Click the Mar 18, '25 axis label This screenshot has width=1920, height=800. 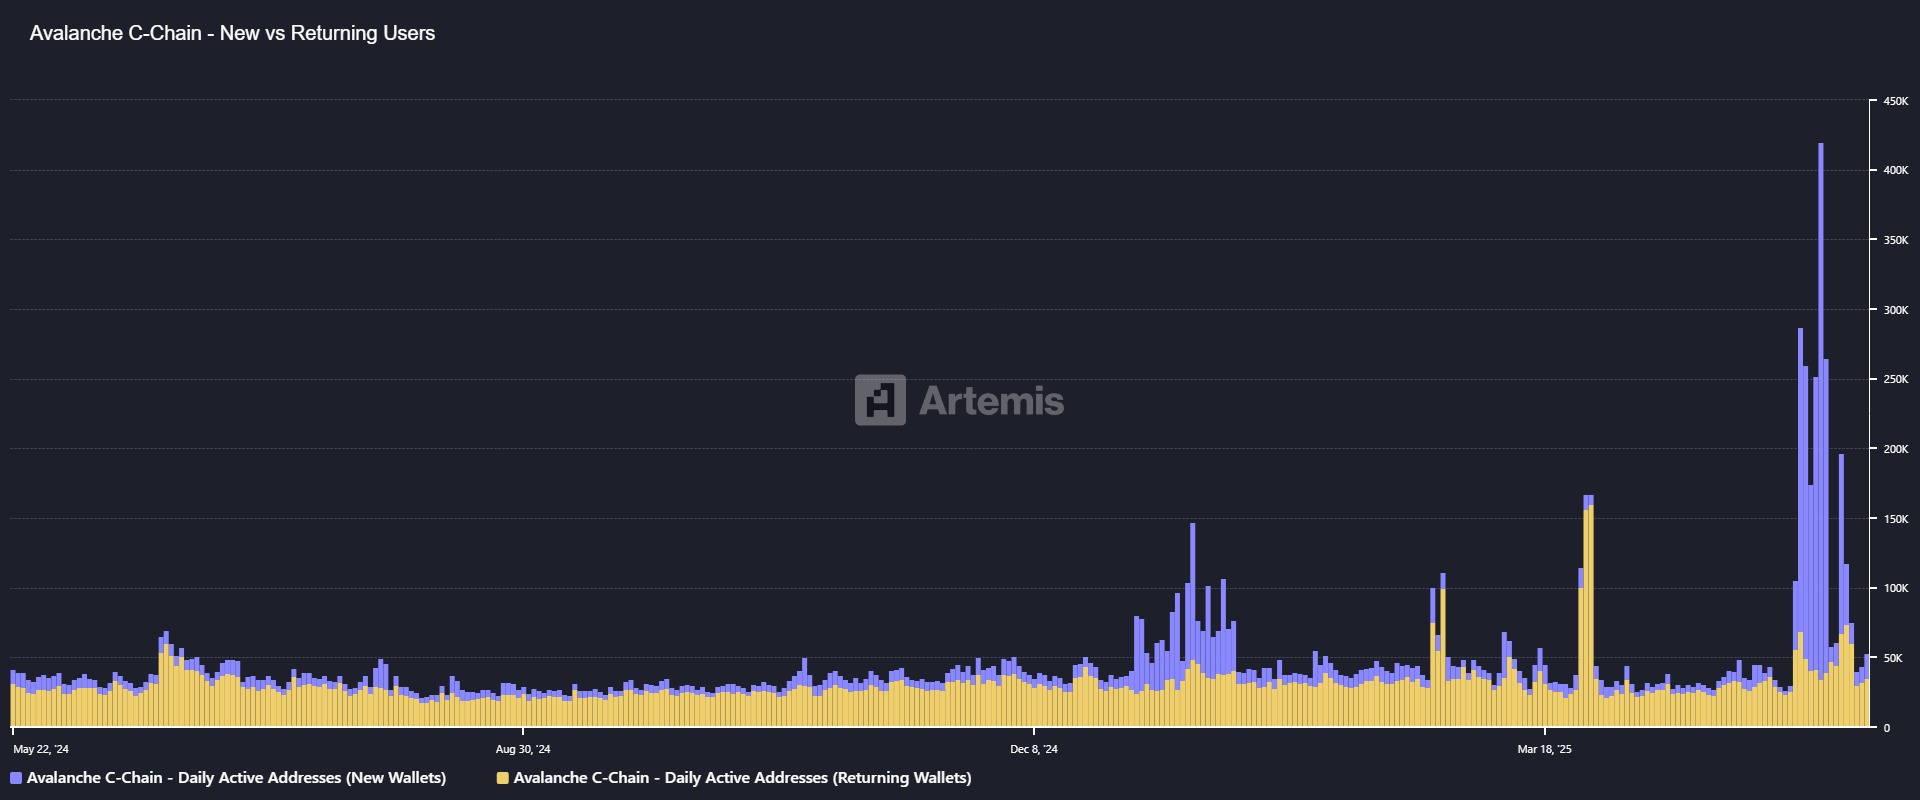tap(1545, 749)
